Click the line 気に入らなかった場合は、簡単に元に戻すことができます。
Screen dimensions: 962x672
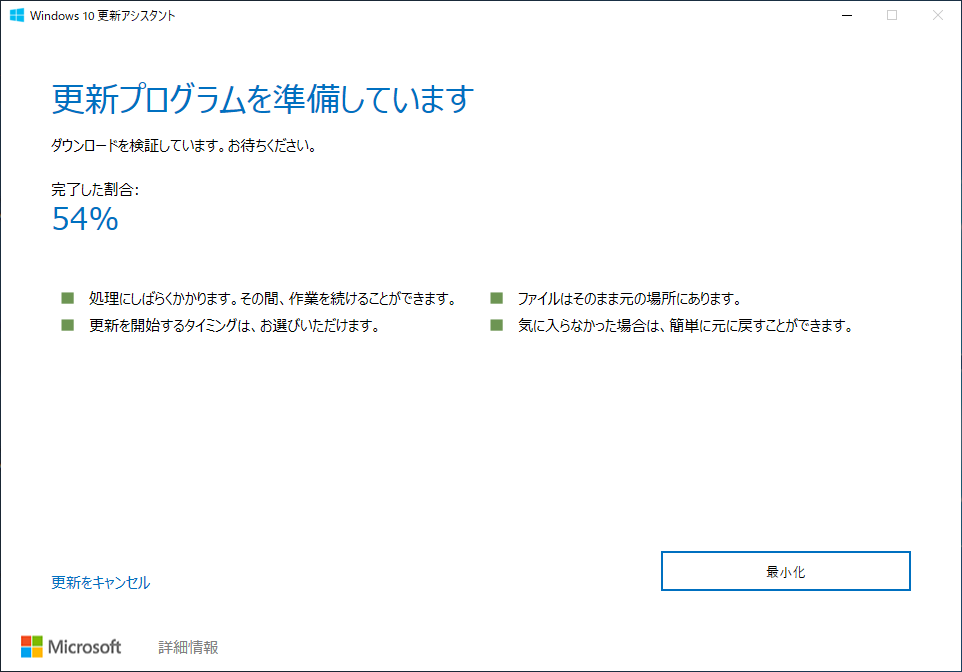(x=686, y=326)
